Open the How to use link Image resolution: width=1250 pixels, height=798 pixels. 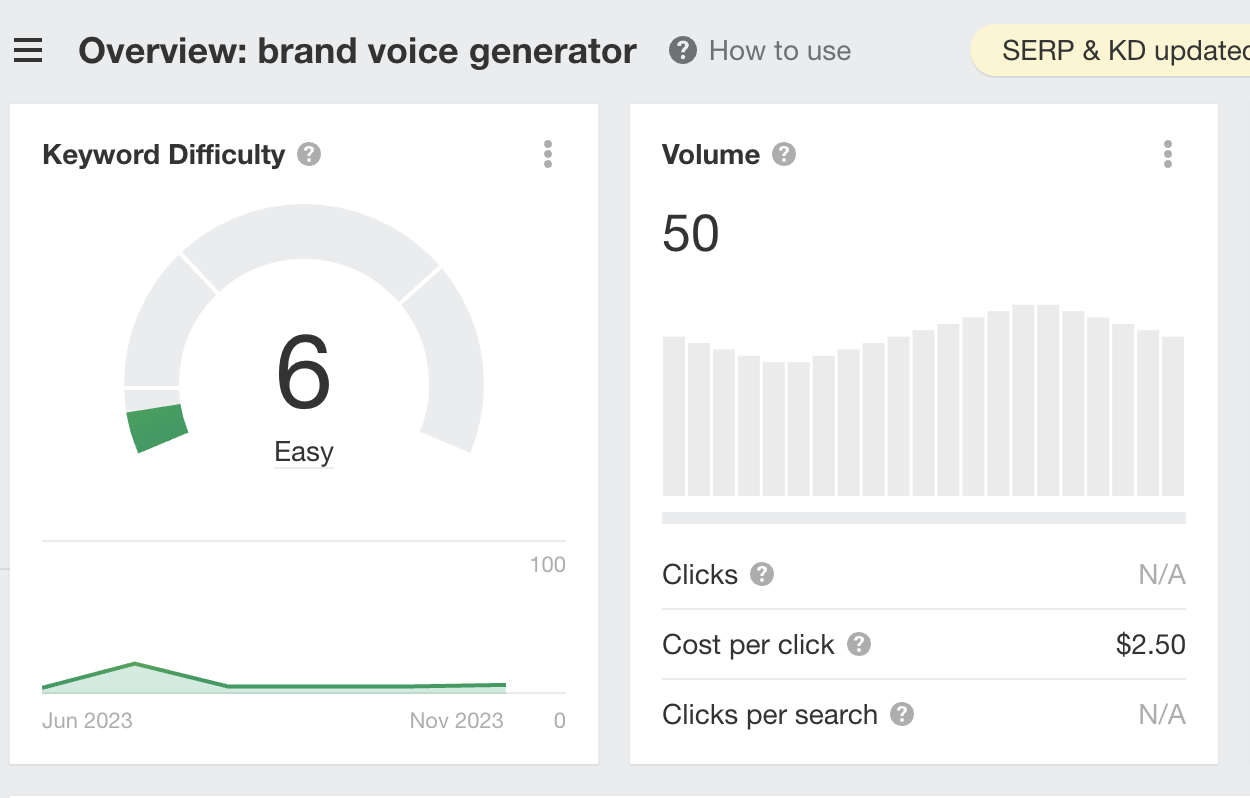pos(780,51)
